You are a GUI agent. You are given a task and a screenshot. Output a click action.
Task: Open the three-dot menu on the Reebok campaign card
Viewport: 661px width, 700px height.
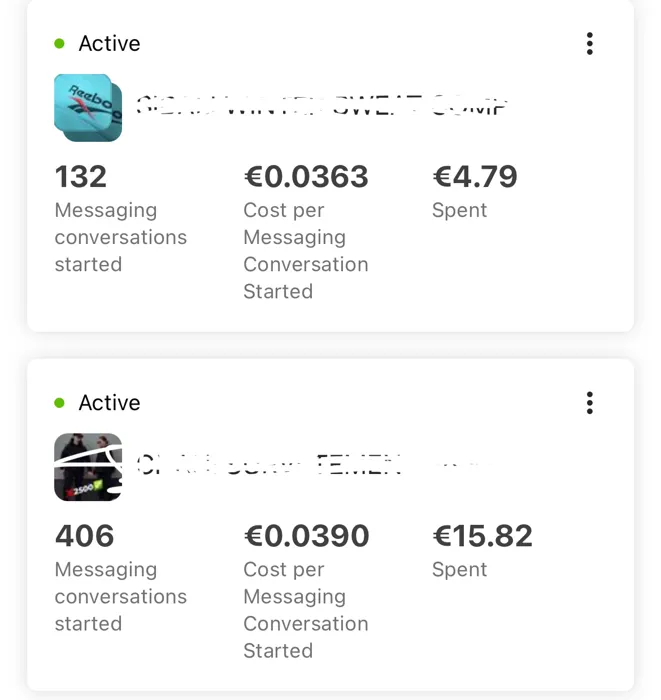click(590, 43)
